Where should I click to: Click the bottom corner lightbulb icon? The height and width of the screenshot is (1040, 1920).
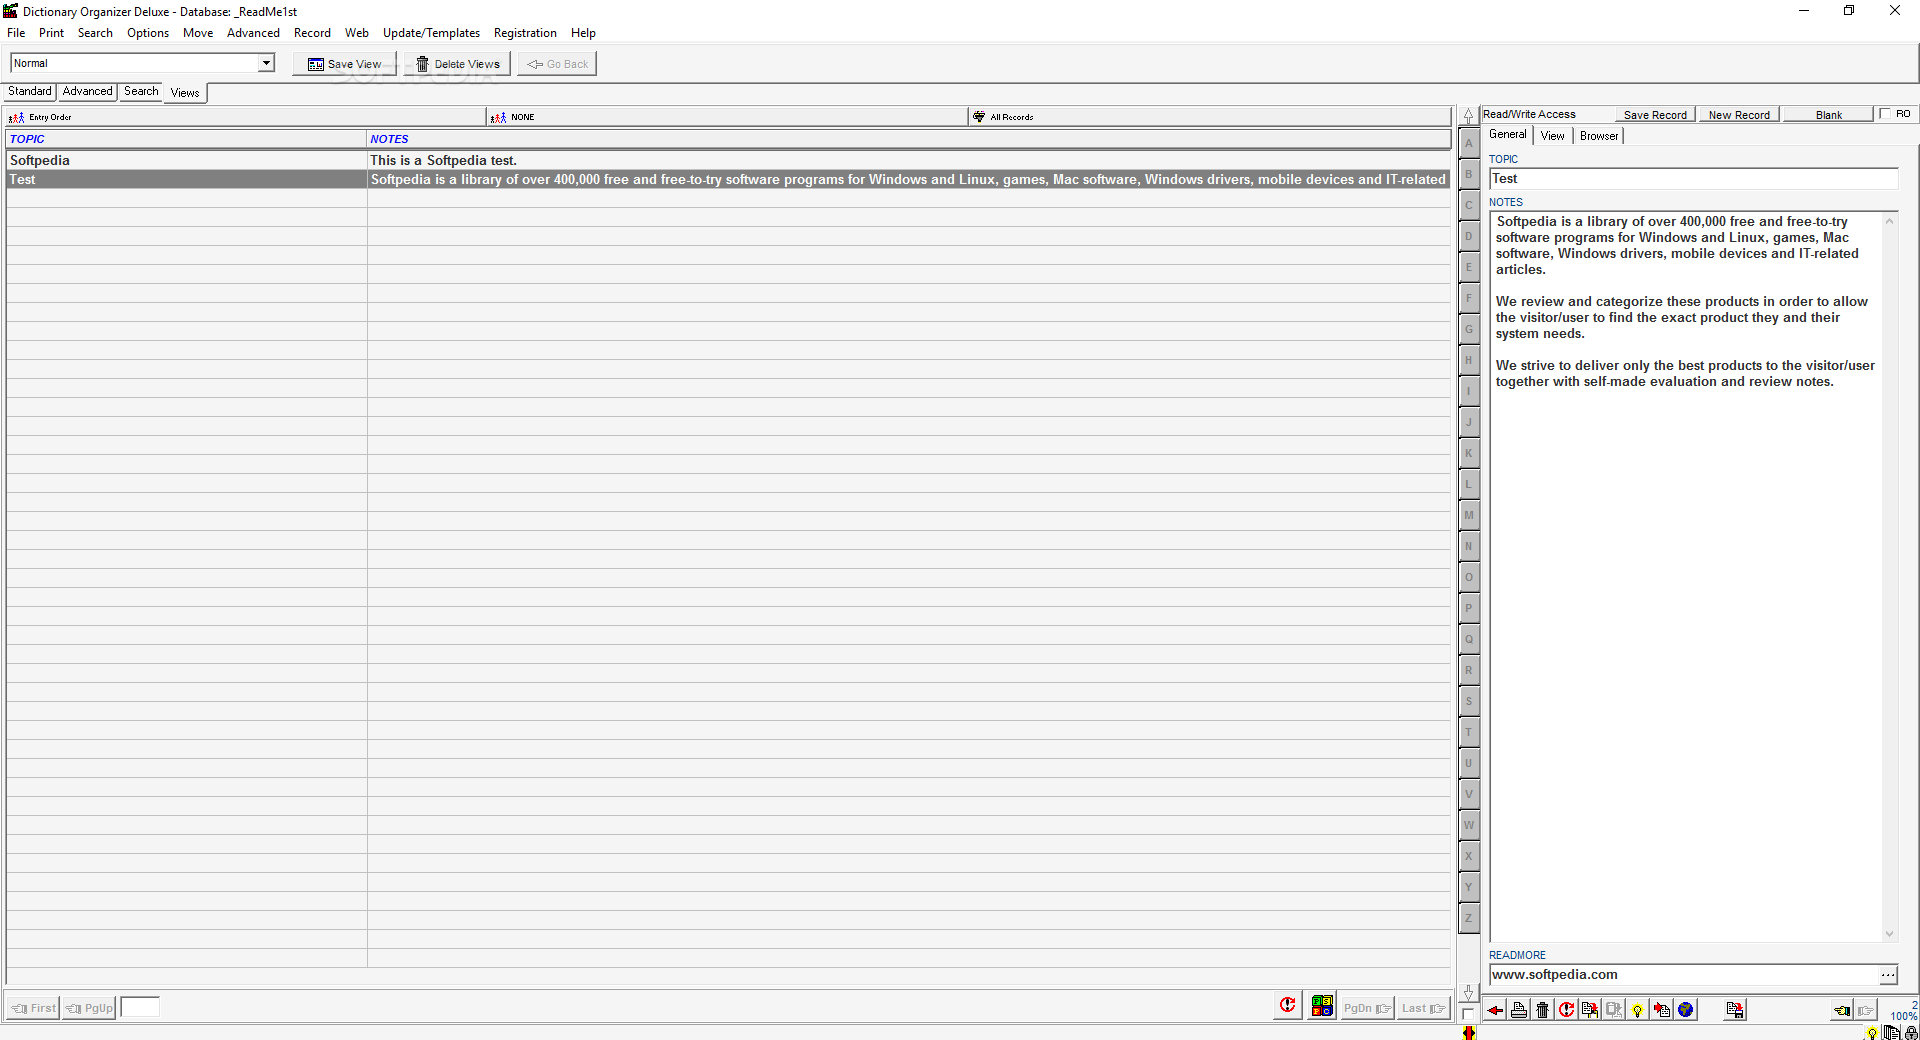click(x=1872, y=1033)
